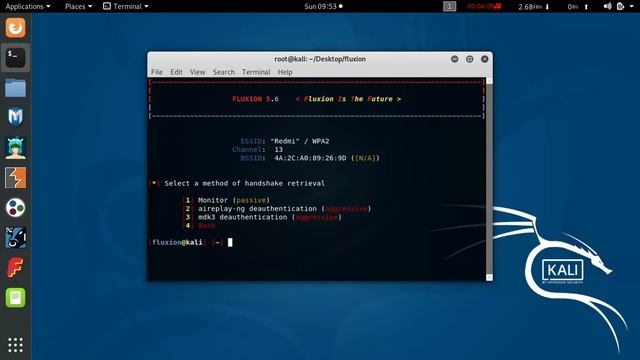This screenshot has width=640, height=360.
Task: Click "Select a method of handshake retrieval" text
Action: pos(244,183)
